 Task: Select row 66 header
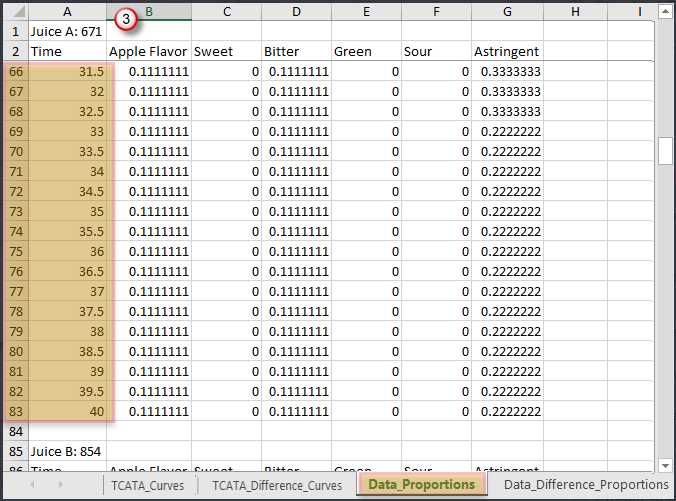click(x=16, y=72)
